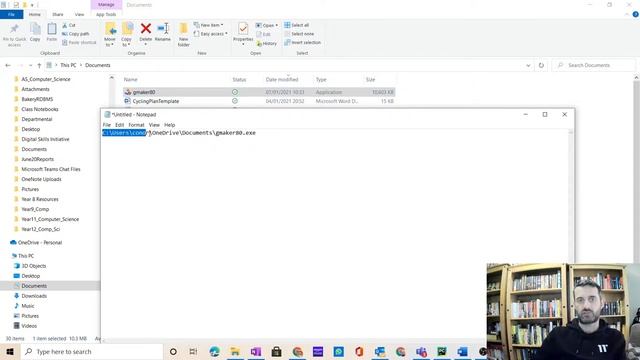This screenshot has height=360, width=640.
Task: Open the App Tools tab
Action: point(106,14)
